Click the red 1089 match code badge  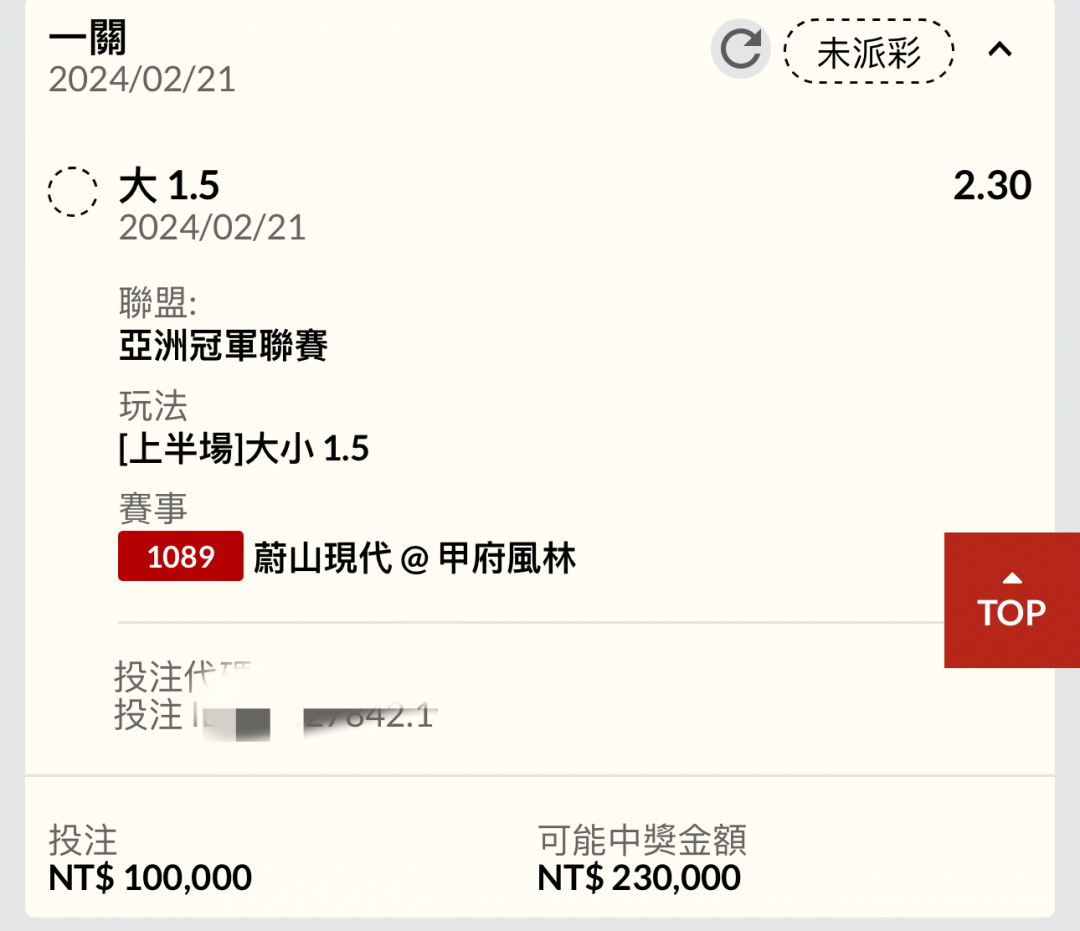[x=180, y=556]
